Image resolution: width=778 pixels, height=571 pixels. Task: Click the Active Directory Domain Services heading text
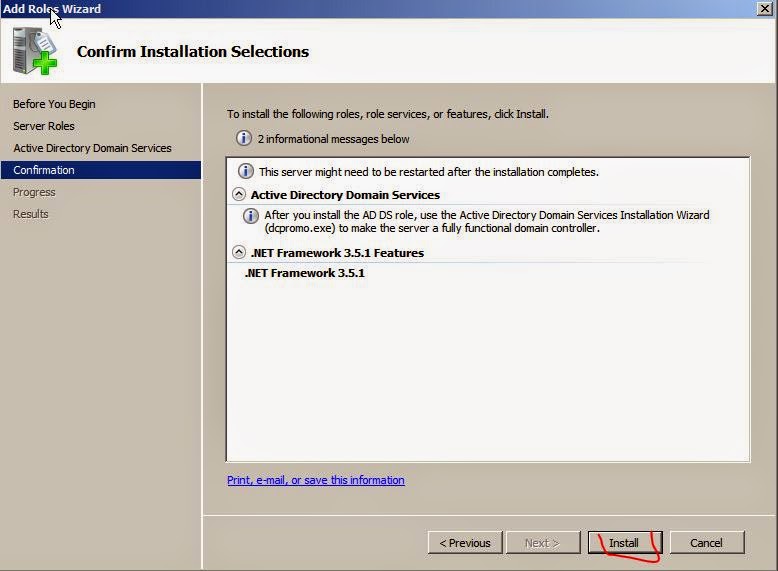point(345,195)
